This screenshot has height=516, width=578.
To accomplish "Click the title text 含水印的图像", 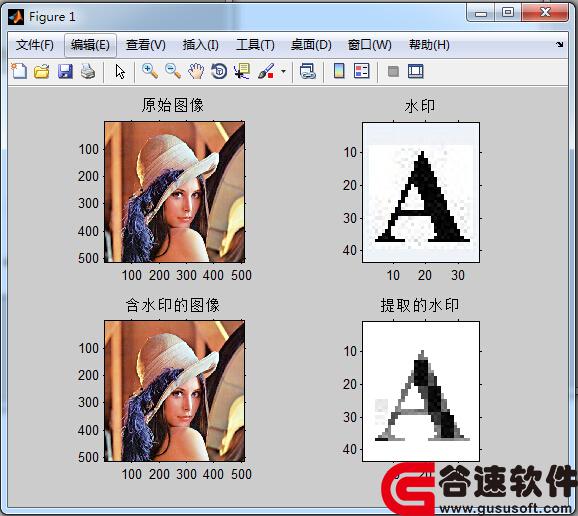I will point(173,305).
